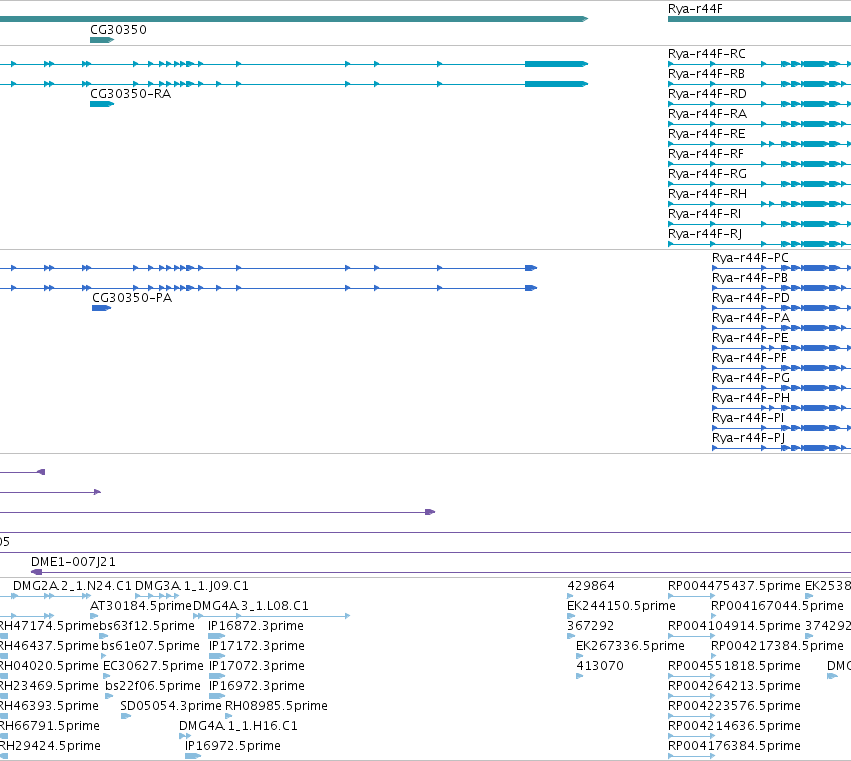
Task: Select RP004264213.5prime entry
Action: [734, 686]
